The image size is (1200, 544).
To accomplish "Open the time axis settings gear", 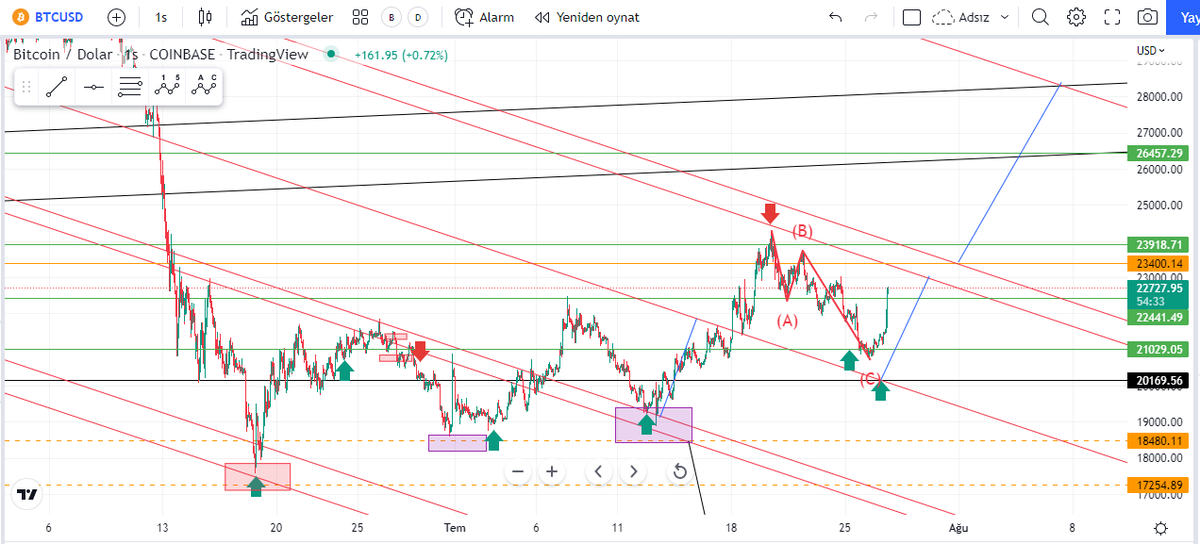I will coord(1160,528).
